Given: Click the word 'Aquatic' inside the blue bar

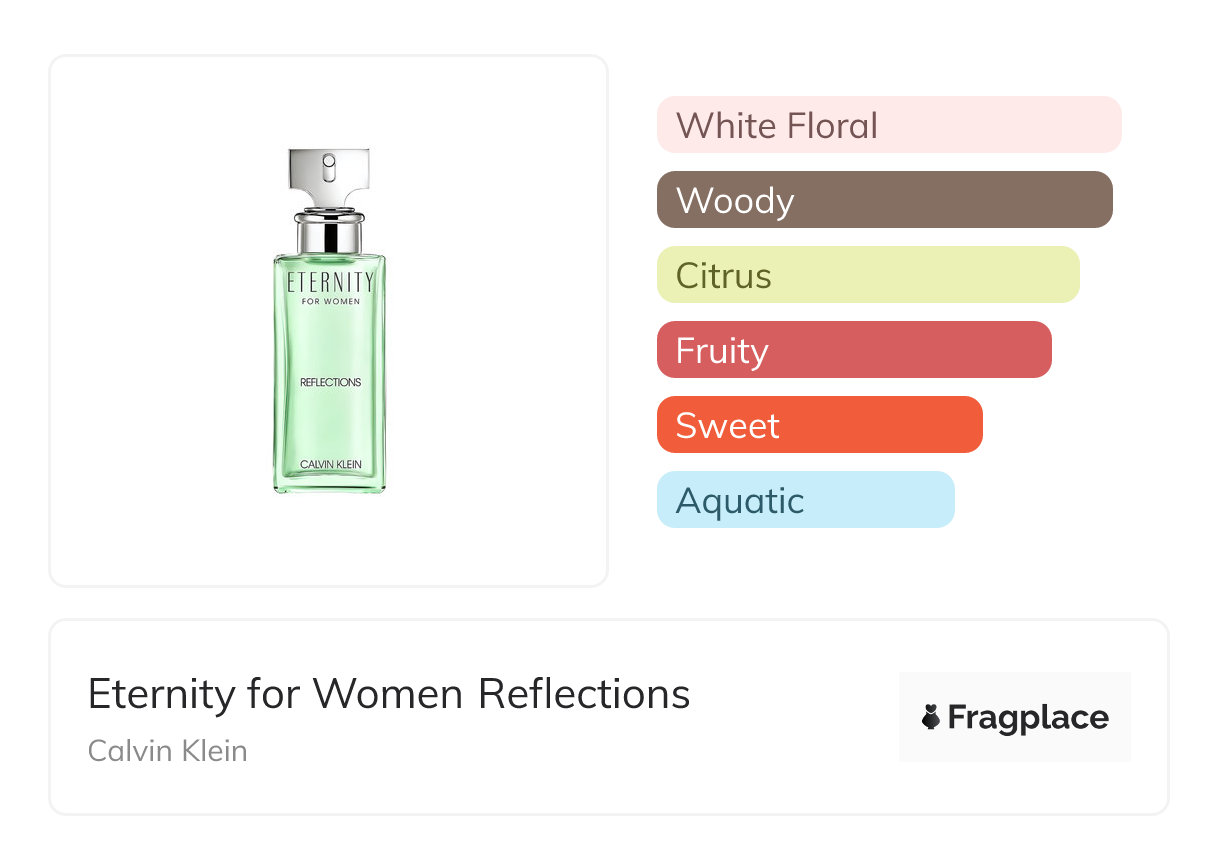Looking at the screenshot, I should coord(739,500).
